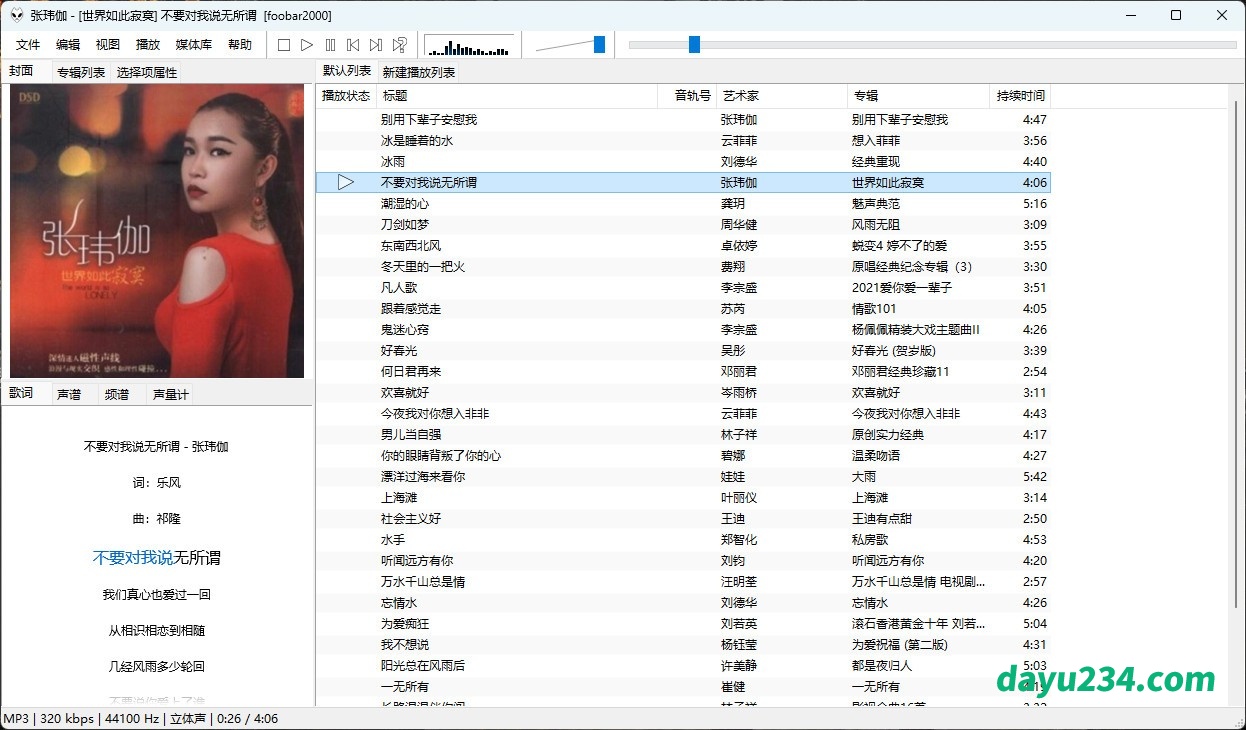The height and width of the screenshot is (730, 1246).
Task: Click the Stop playback button
Action: click(284, 45)
